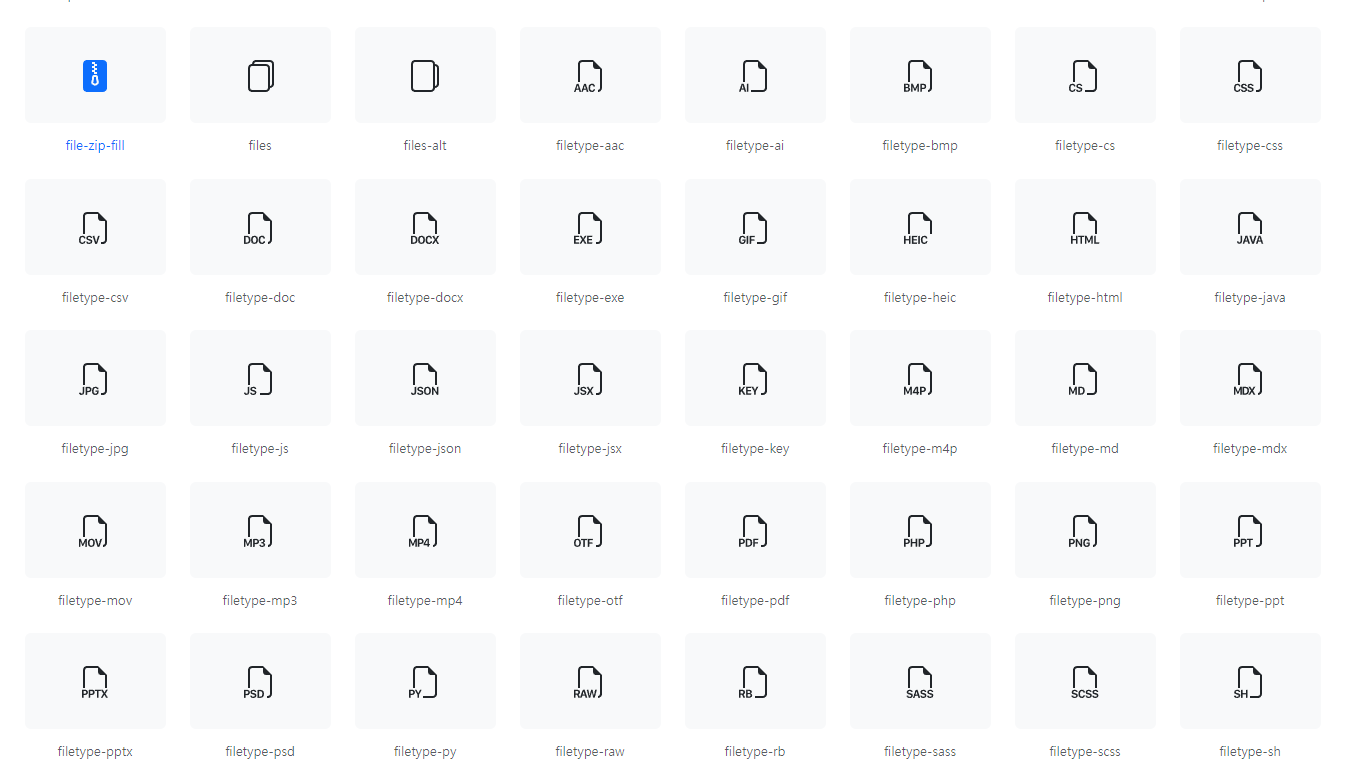Open the filetype-ppt icon

tap(1250, 531)
